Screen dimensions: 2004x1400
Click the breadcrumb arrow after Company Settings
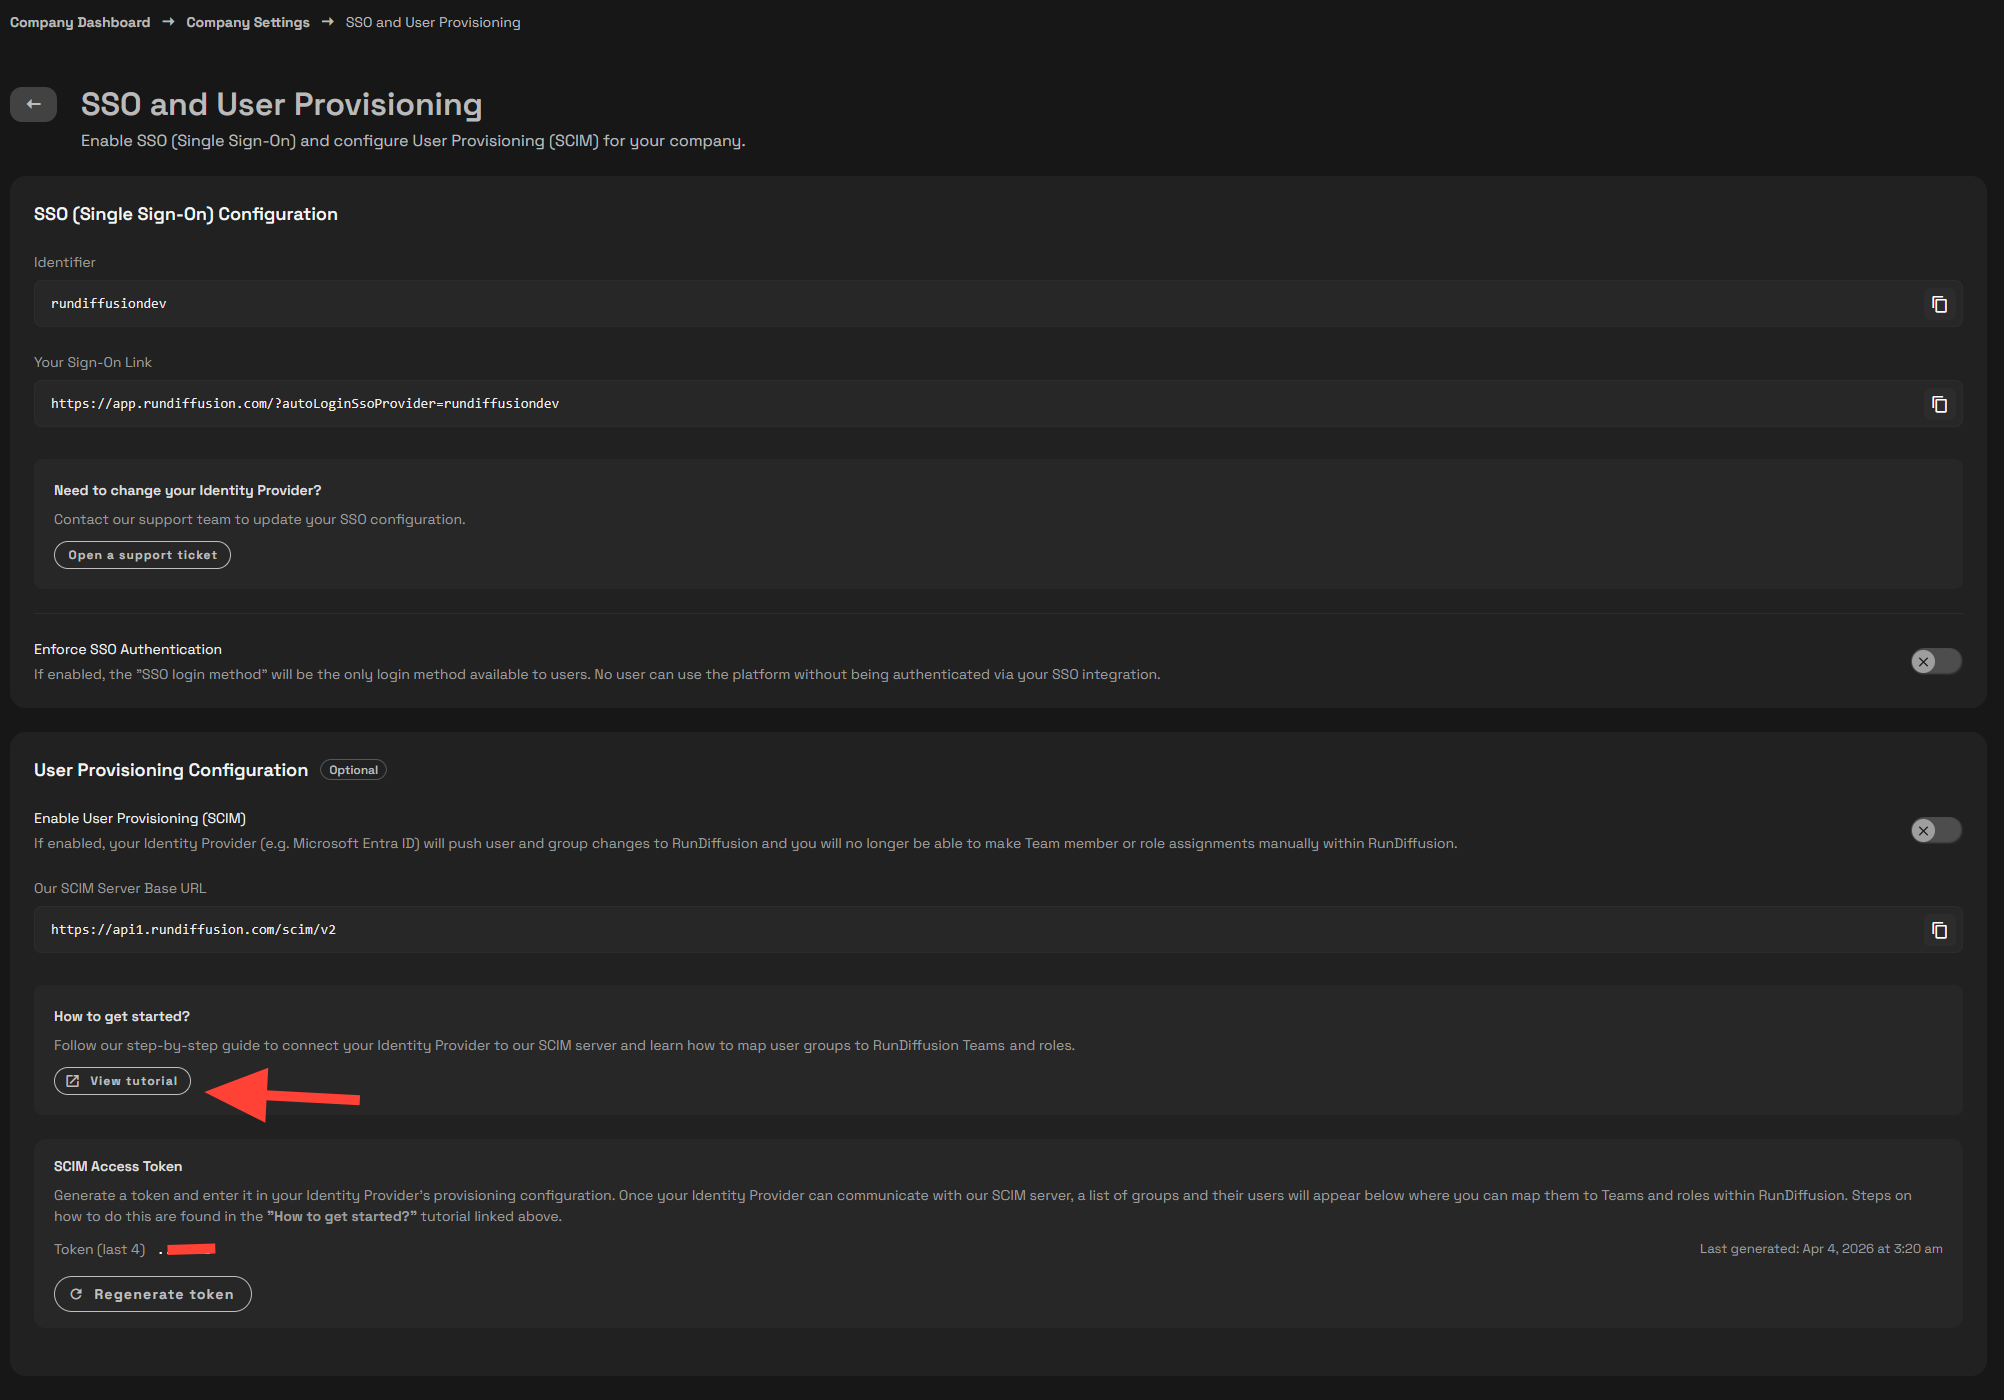(327, 21)
